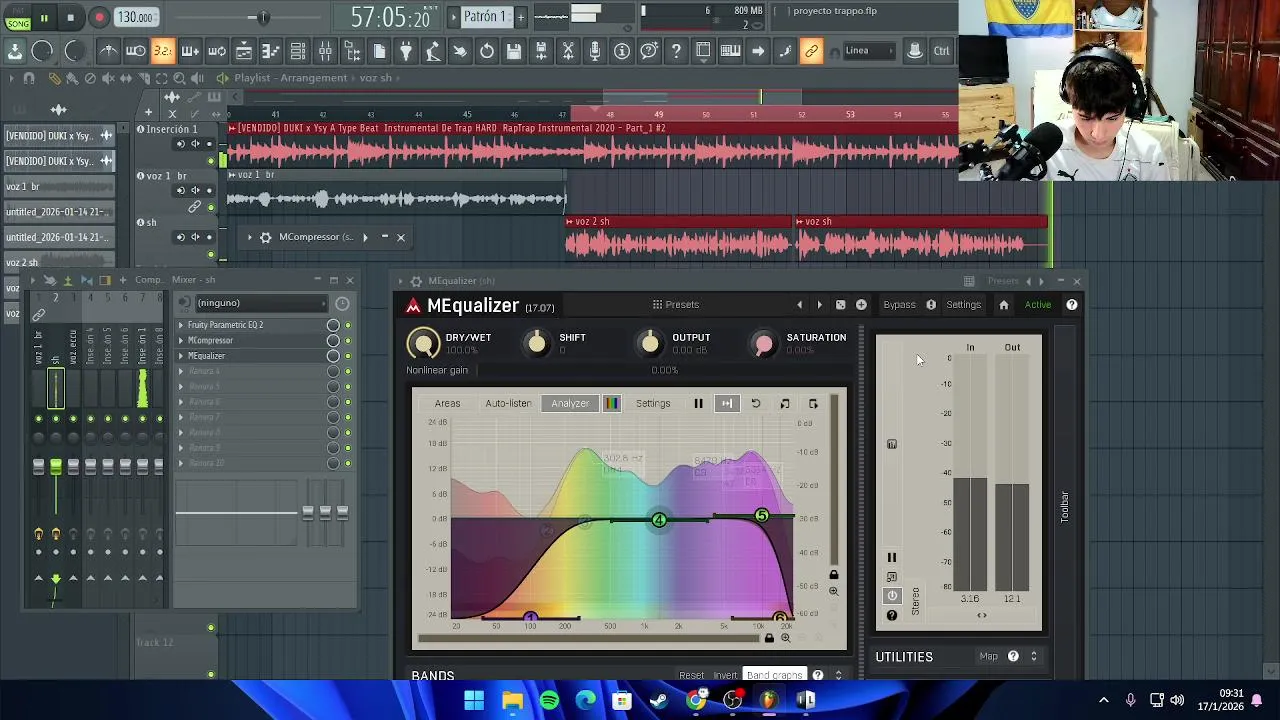
Task: Click the add preset plus icon
Action: [x=861, y=305]
